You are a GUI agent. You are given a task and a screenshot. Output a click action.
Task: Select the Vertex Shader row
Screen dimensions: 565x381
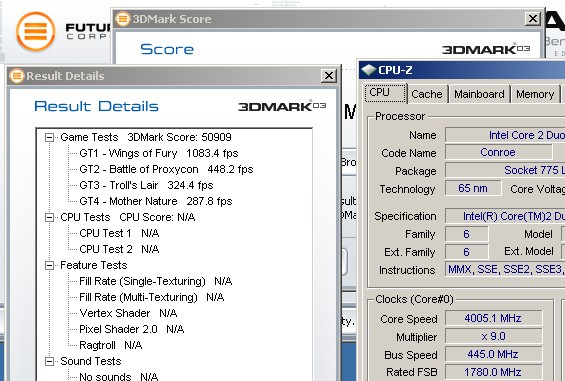[128, 313]
